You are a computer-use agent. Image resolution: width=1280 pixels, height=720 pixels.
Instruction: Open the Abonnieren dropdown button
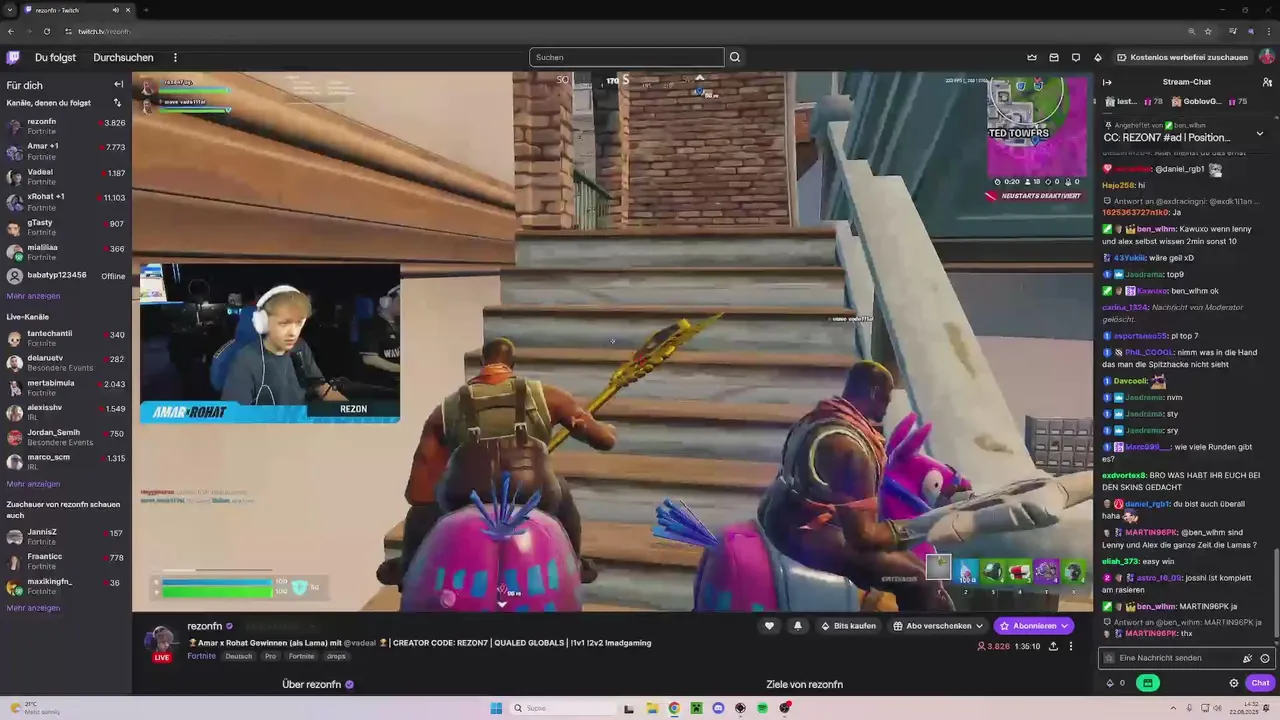[x=1034, y=626]
